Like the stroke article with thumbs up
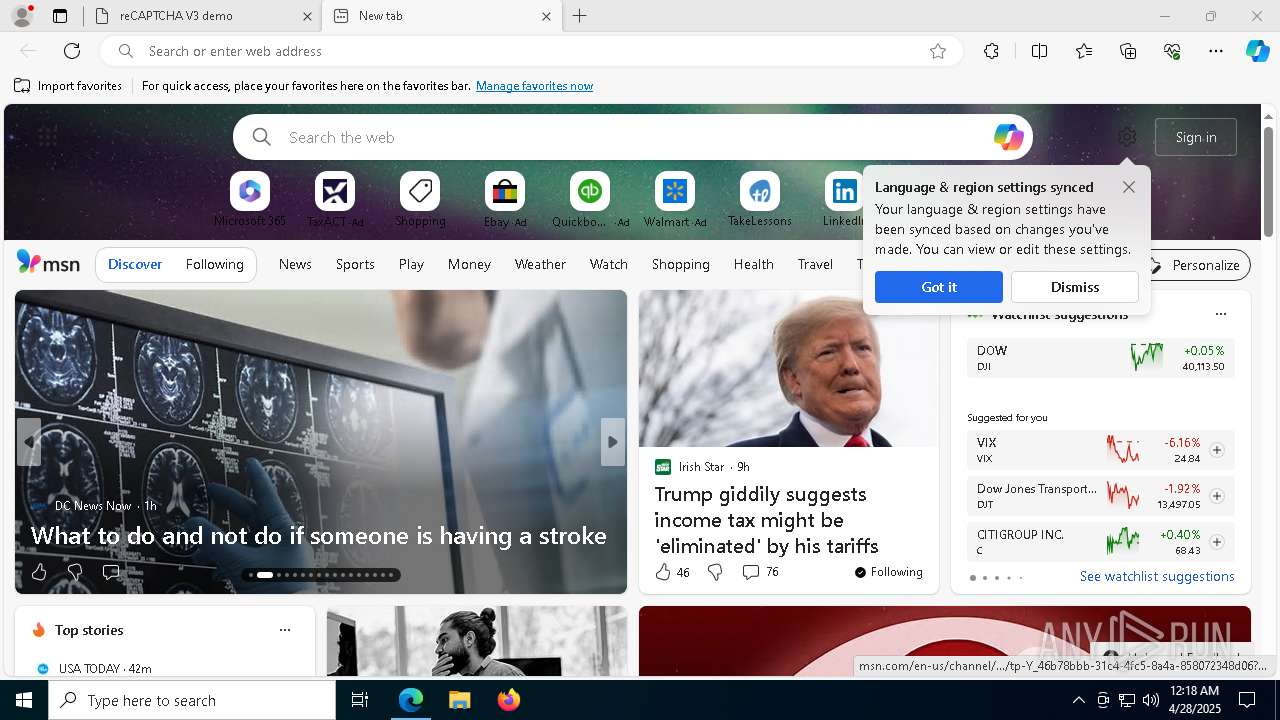 pos(39,572)
